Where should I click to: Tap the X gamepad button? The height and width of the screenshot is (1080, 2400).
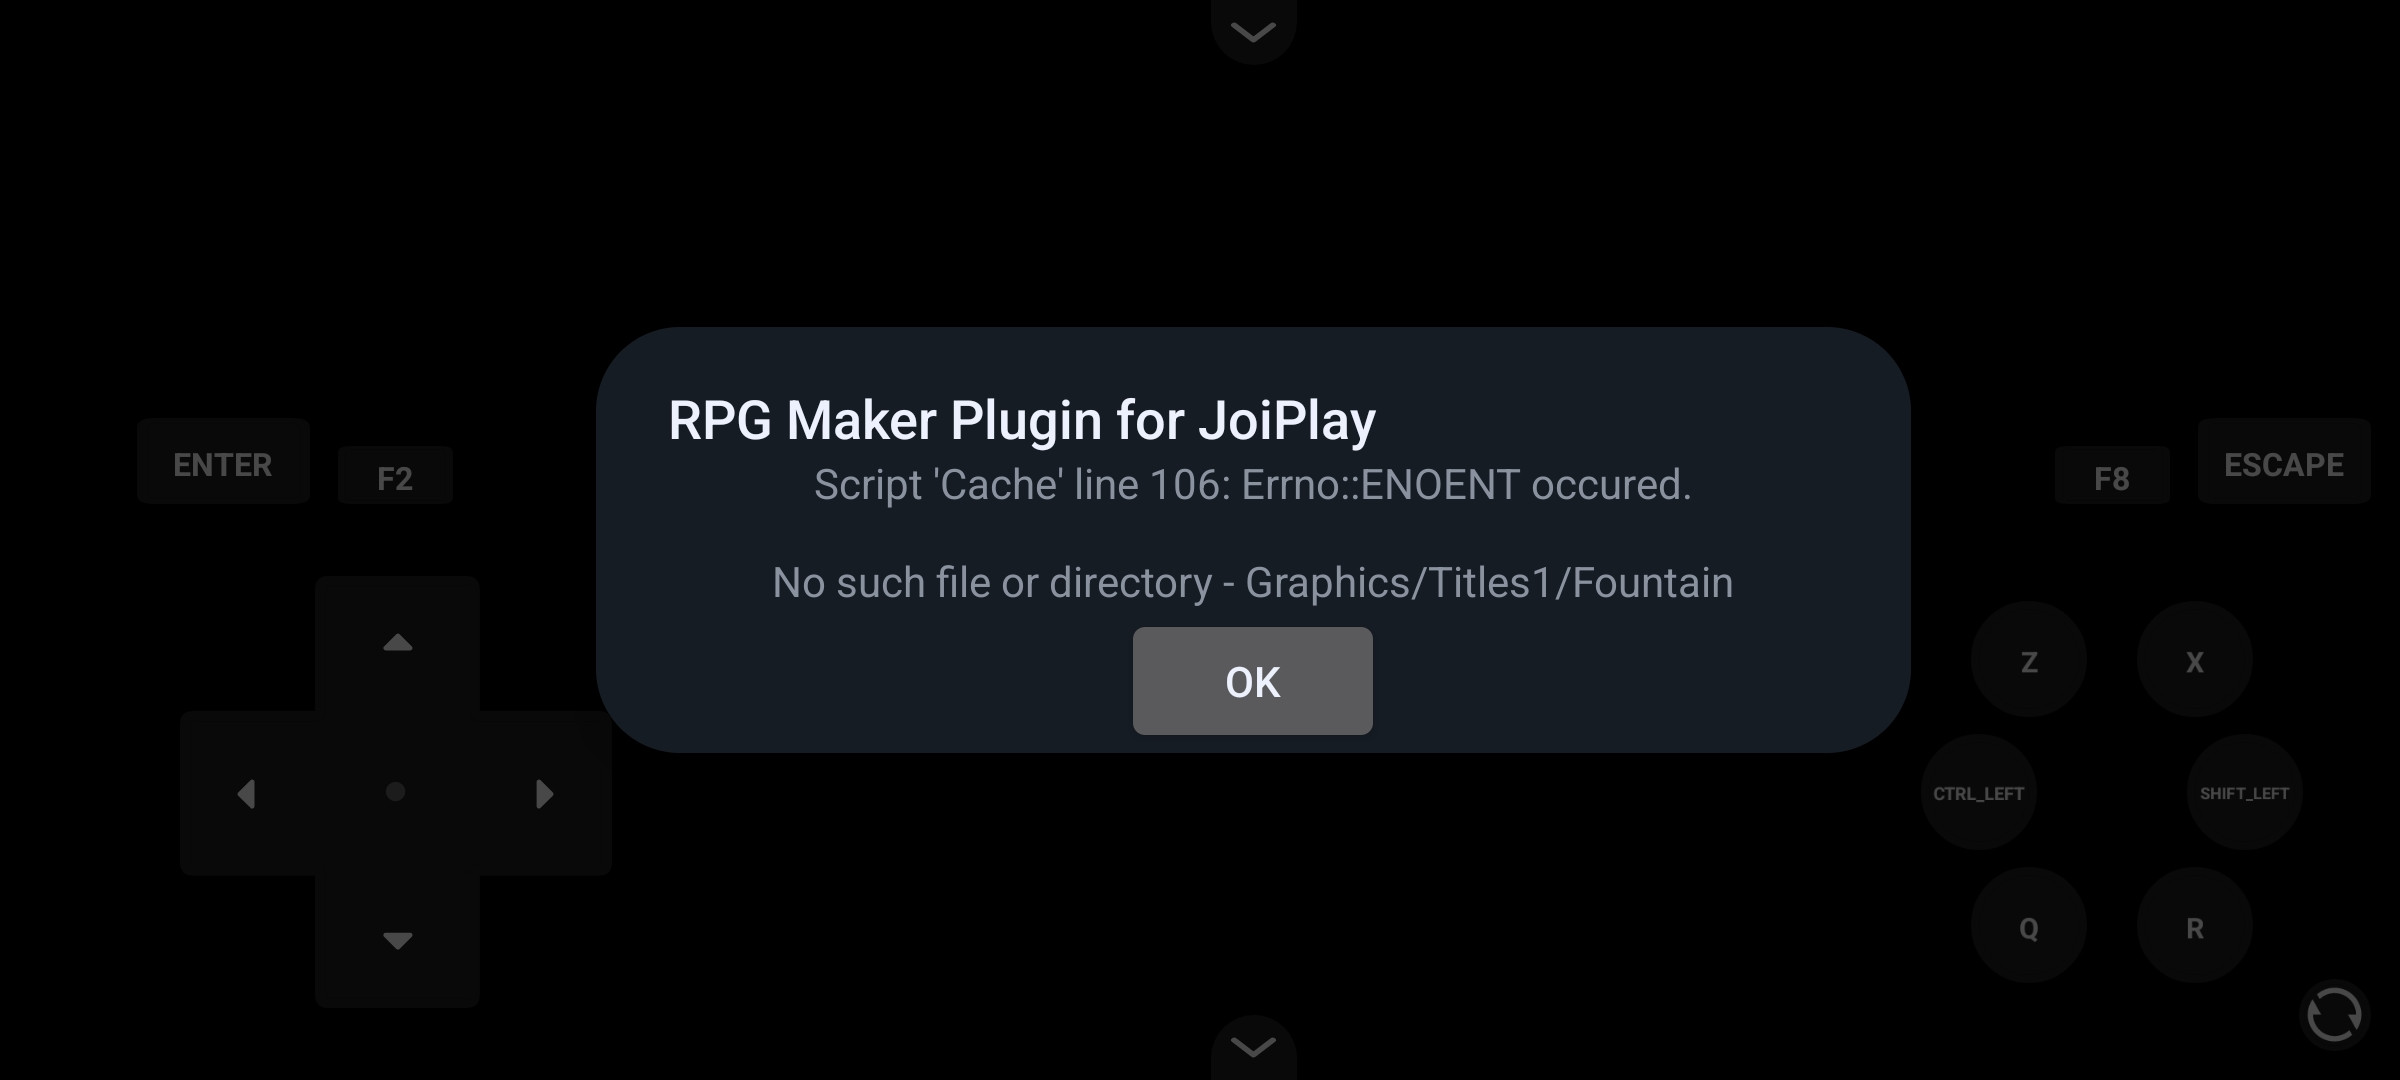2195,660
